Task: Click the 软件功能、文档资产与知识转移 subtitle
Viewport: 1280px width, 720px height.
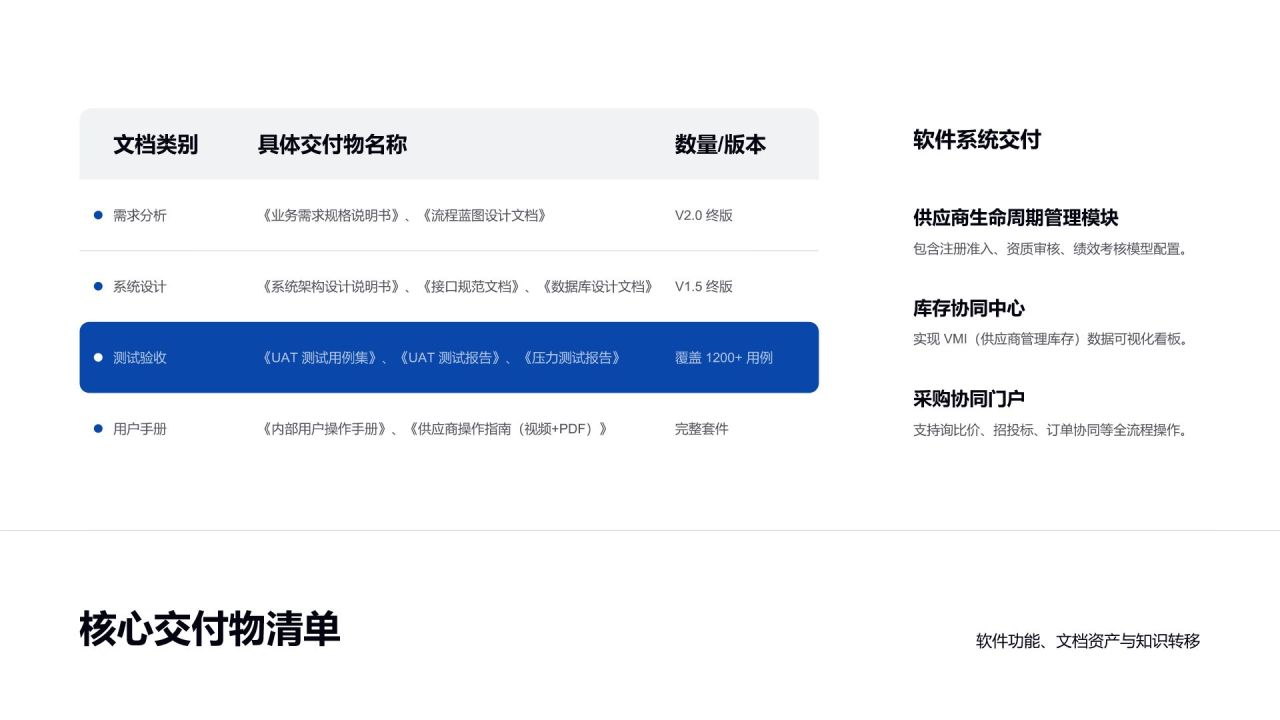Action: (1088, 641)
